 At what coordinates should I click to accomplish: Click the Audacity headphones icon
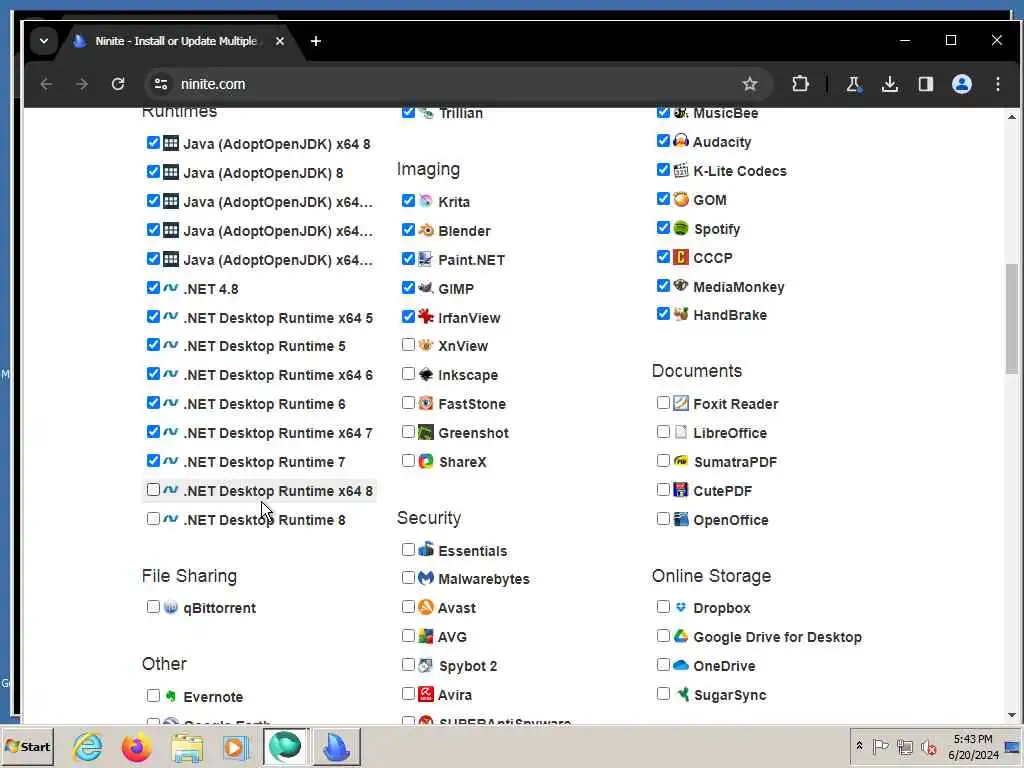(680, 141)
